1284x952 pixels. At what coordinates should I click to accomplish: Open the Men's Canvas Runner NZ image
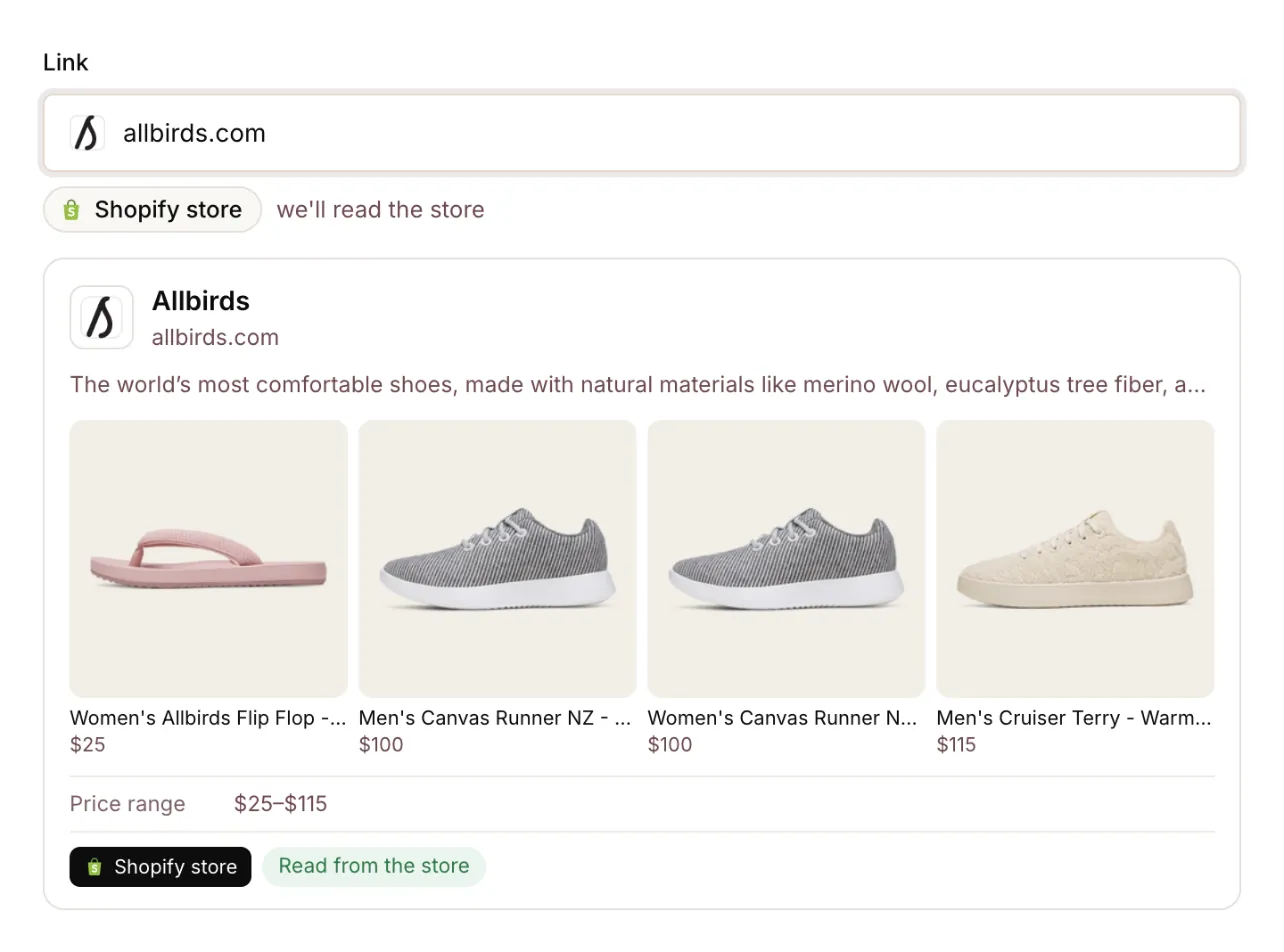(497, 559)
